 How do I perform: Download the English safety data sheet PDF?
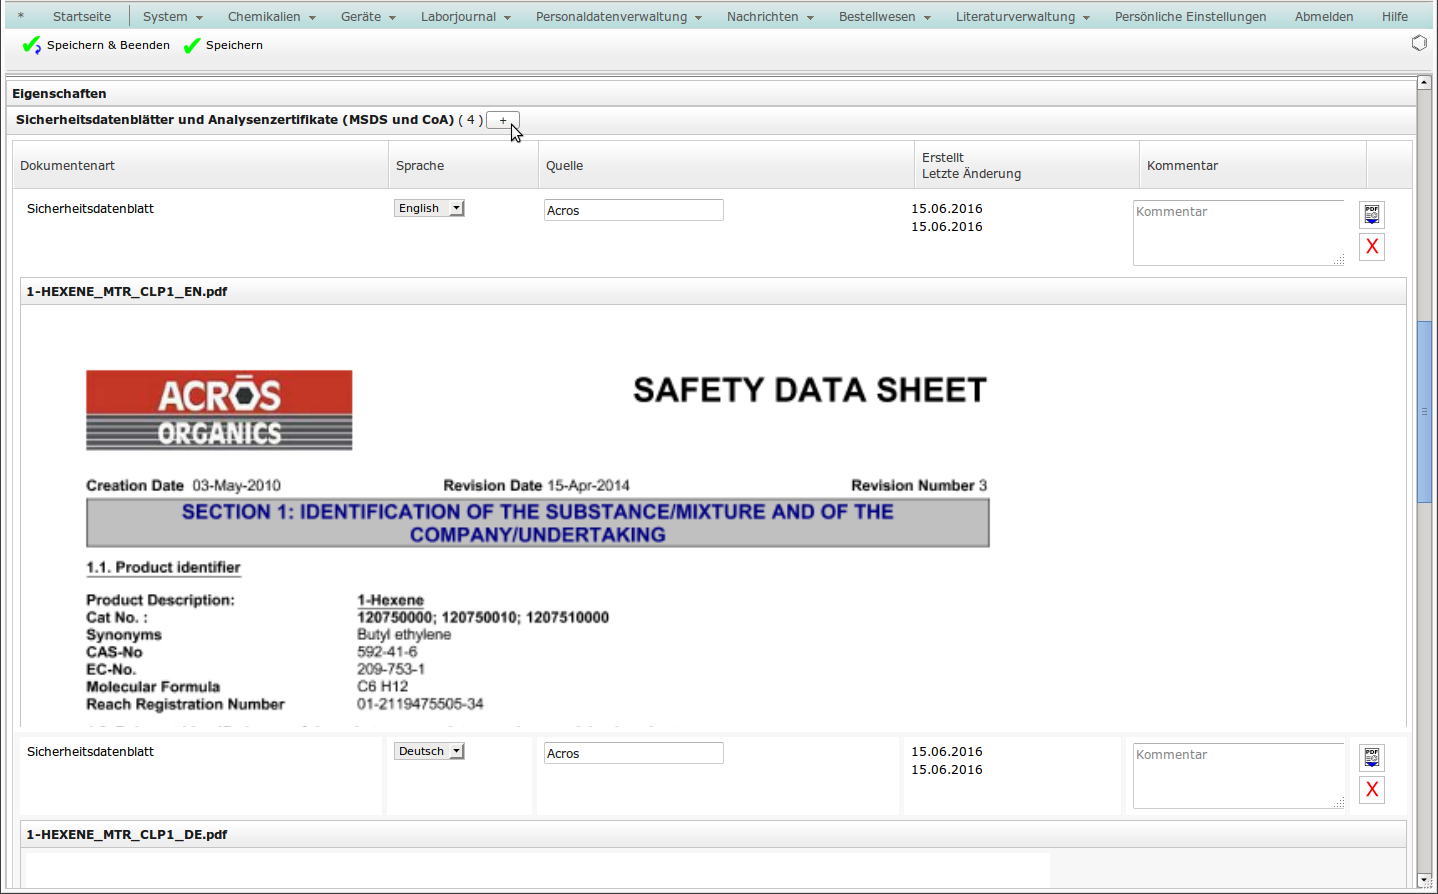pyautogui.click(x=1372, y=214)
